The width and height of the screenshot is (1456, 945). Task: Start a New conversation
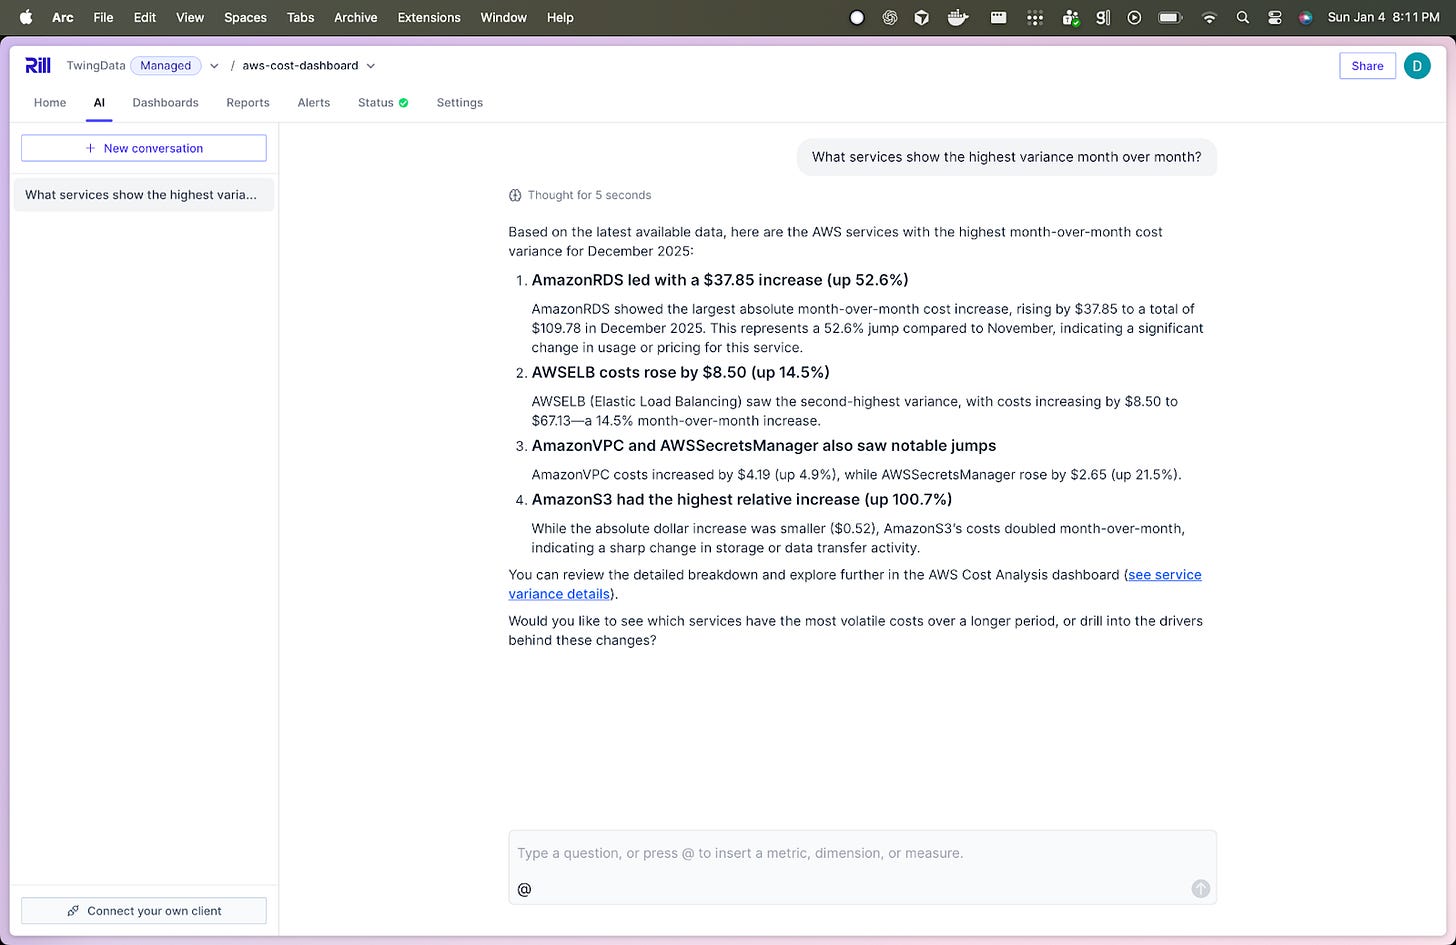pyautogui.click(x=144, y=148)
